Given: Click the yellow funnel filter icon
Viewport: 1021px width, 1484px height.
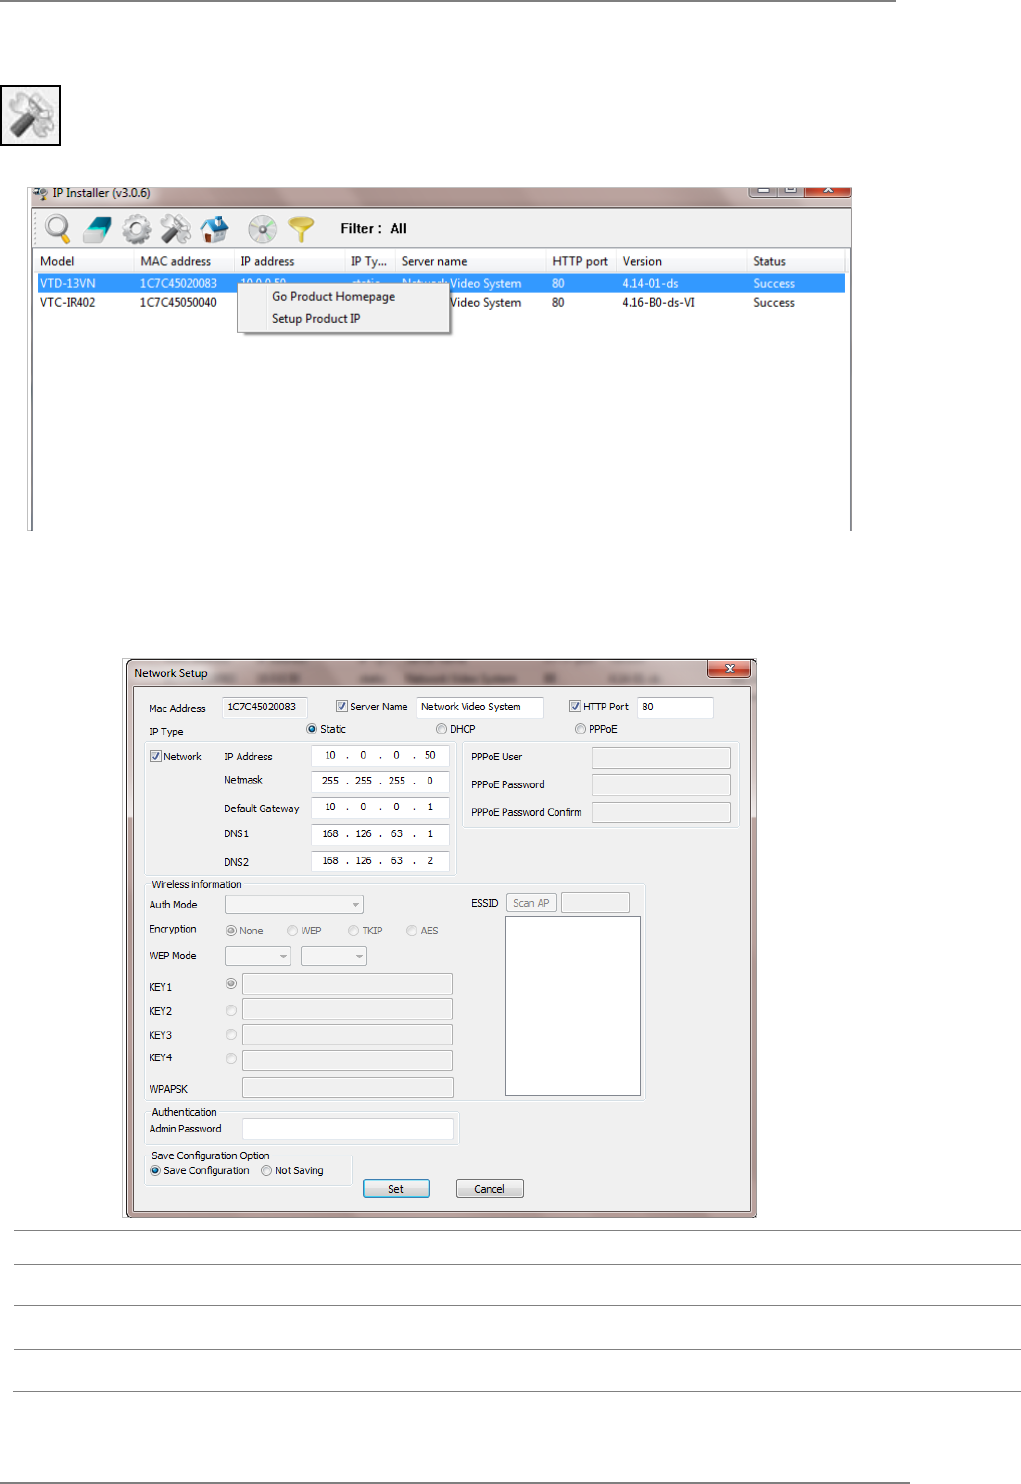Looking at the screenshot, I should point(301,229).
